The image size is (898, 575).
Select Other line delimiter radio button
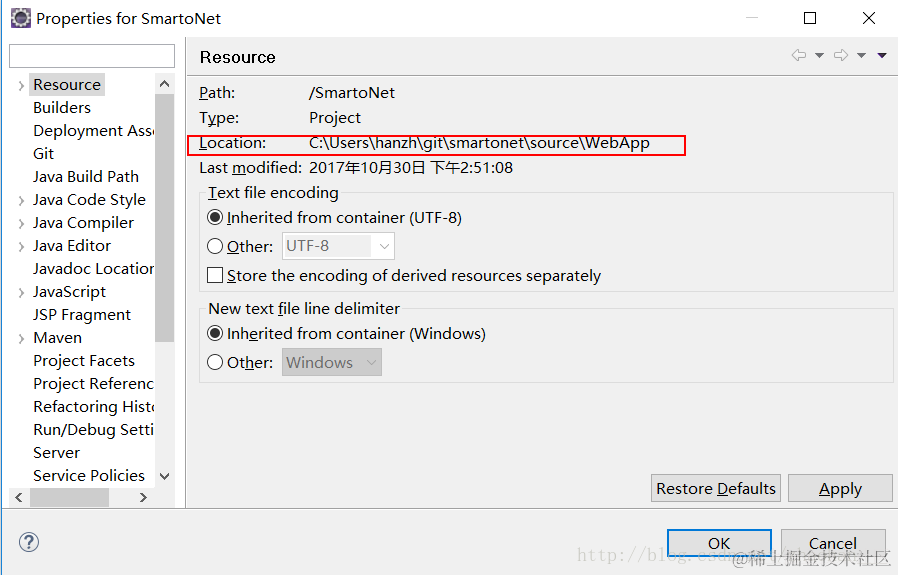pos(215,363)
